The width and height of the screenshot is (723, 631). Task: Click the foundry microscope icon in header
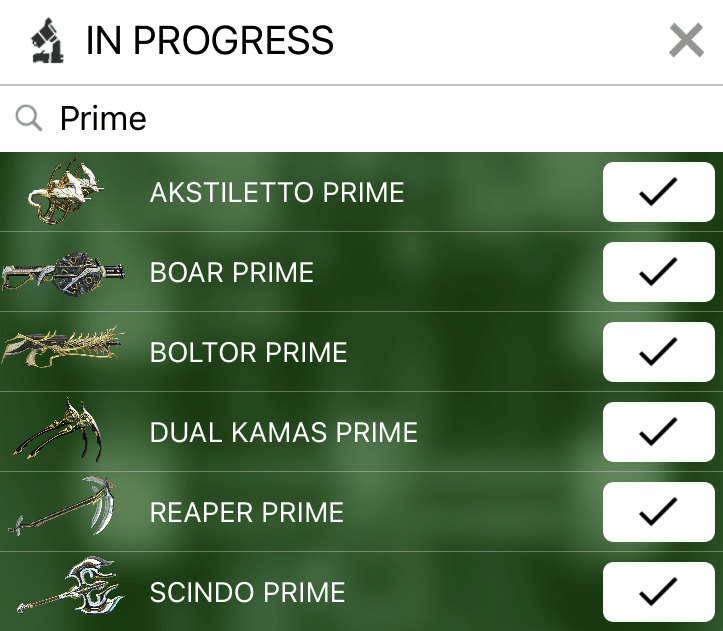click(x=44, y=41)
